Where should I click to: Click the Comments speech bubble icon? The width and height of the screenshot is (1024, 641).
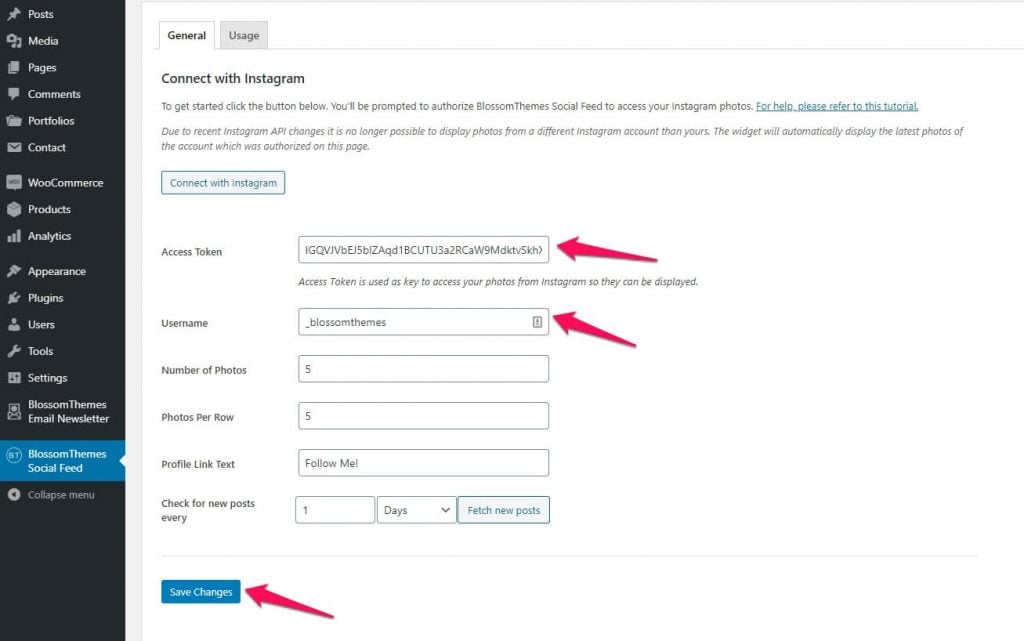coord(12,93)
